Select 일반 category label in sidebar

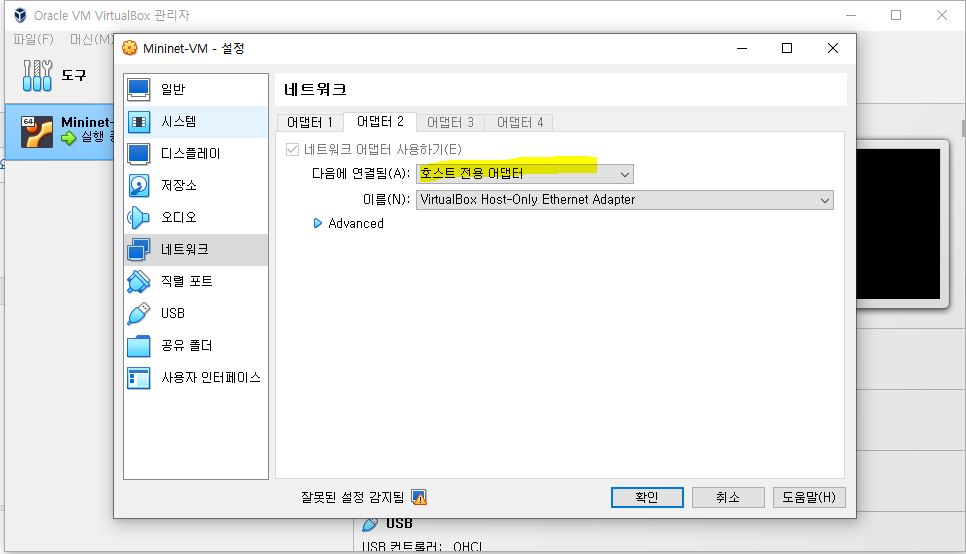(172, 89)
